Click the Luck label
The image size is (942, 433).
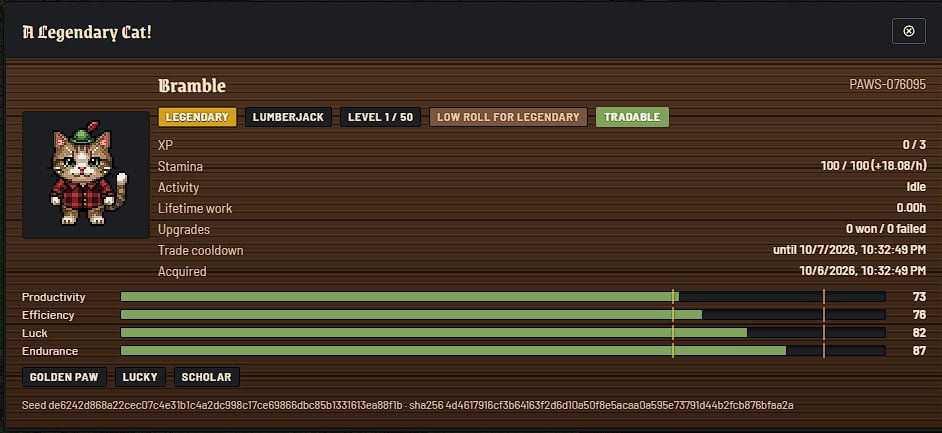34,333
